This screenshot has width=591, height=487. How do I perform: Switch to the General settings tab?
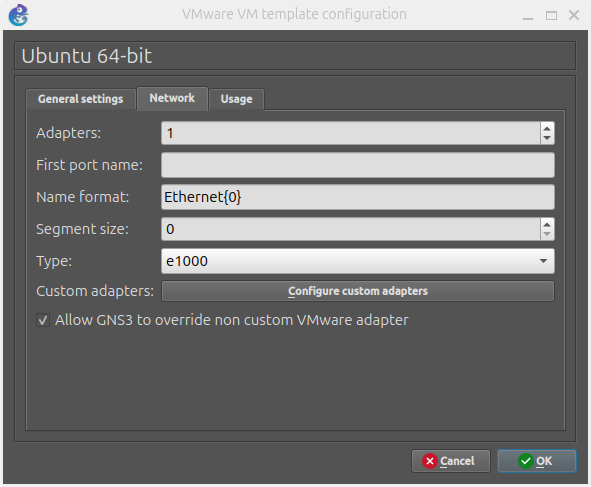point(80,99)
